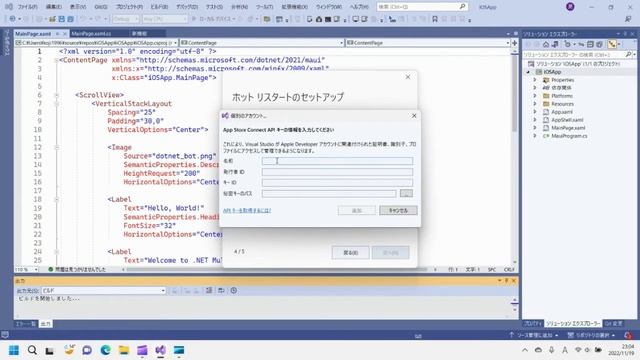640x360 pixels.
Task: Click the Start local device run button
Action: click(212, 19)
